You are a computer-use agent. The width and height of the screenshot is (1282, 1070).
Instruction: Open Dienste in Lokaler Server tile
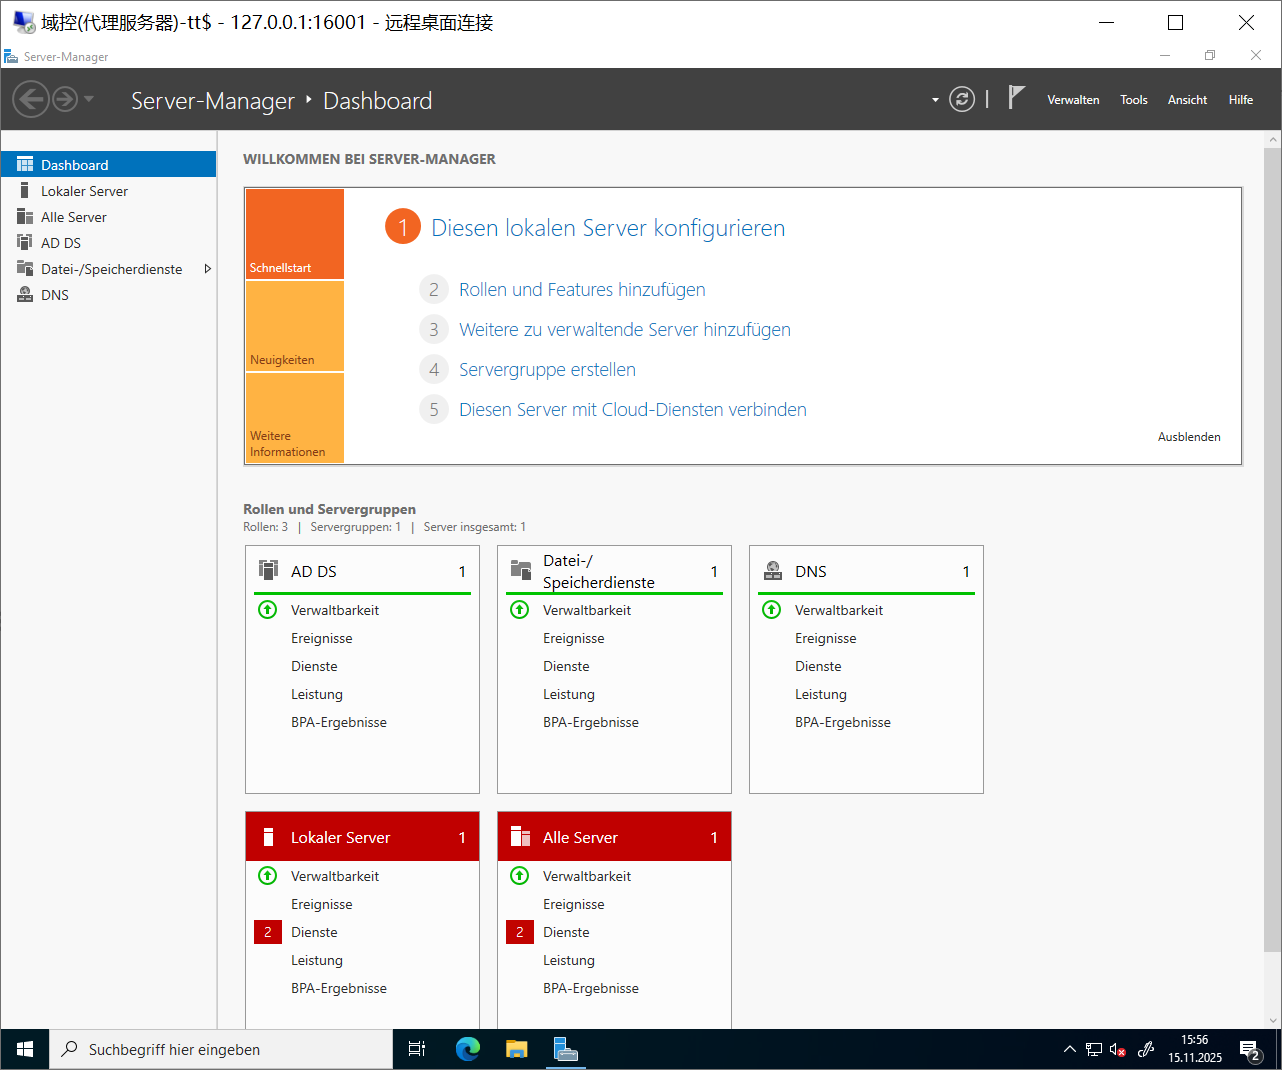pos(314,932)
